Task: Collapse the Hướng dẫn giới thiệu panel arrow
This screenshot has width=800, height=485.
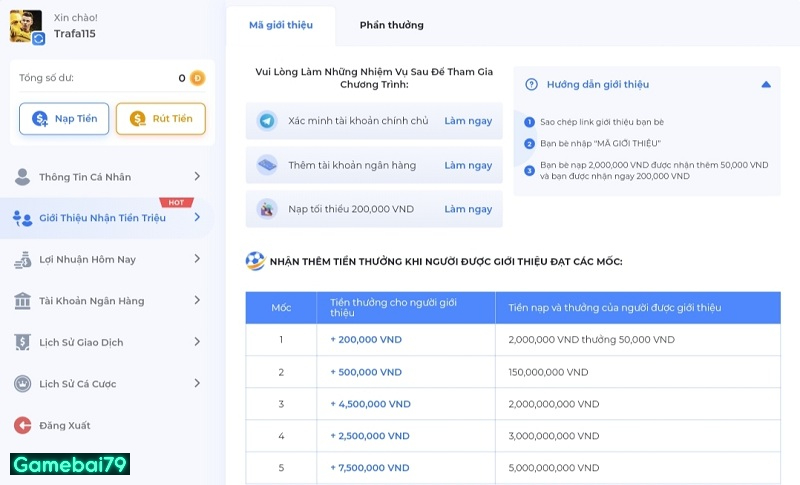Action: tap(765, 85)
